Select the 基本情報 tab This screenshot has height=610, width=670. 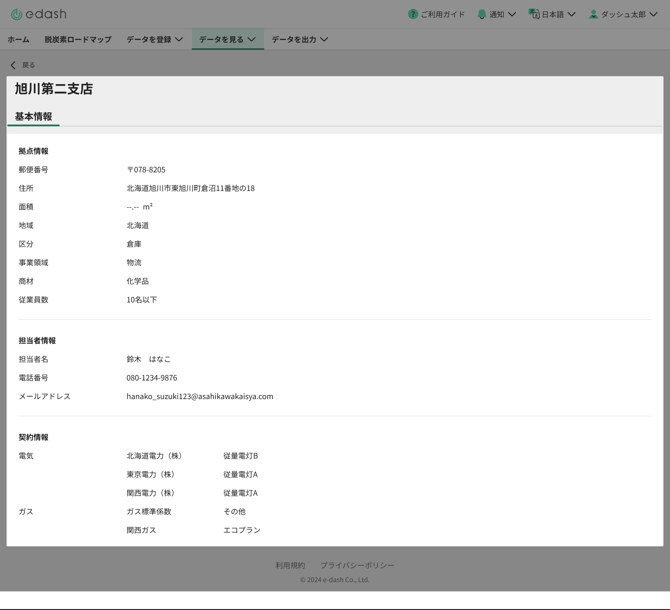pyautogui.click(x=33, y=116)
